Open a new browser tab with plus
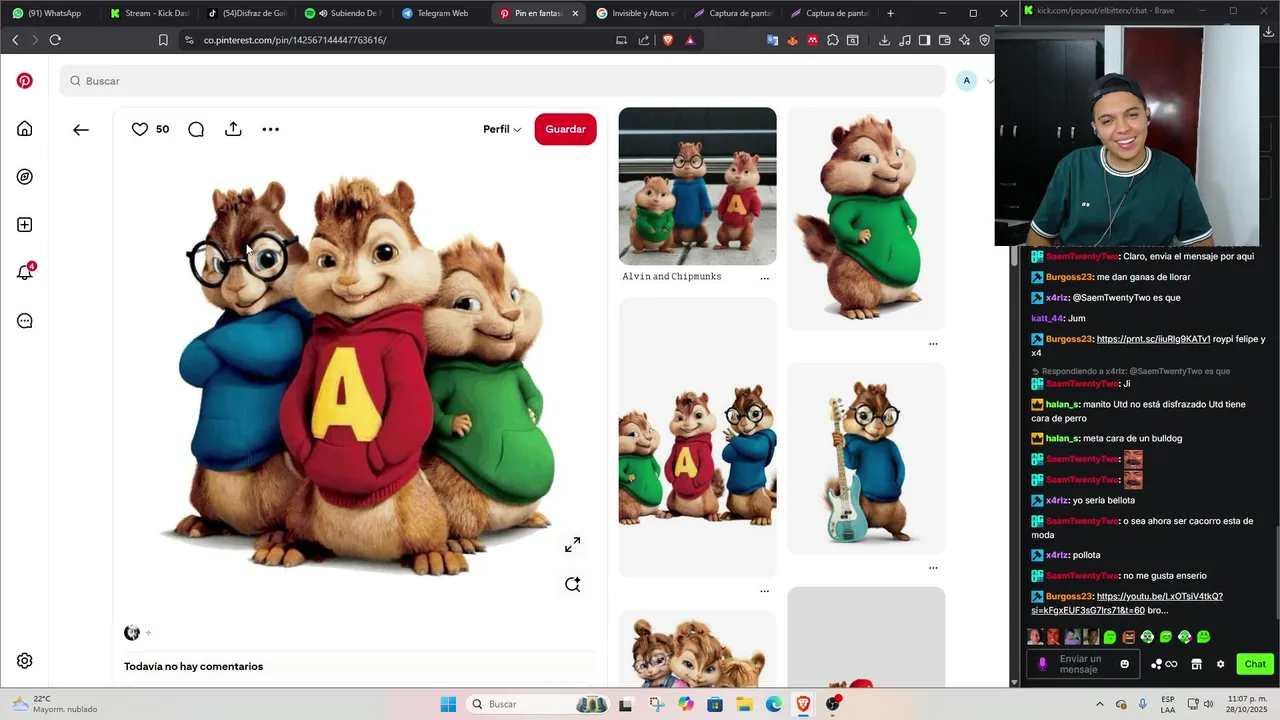 coord(890,13)
